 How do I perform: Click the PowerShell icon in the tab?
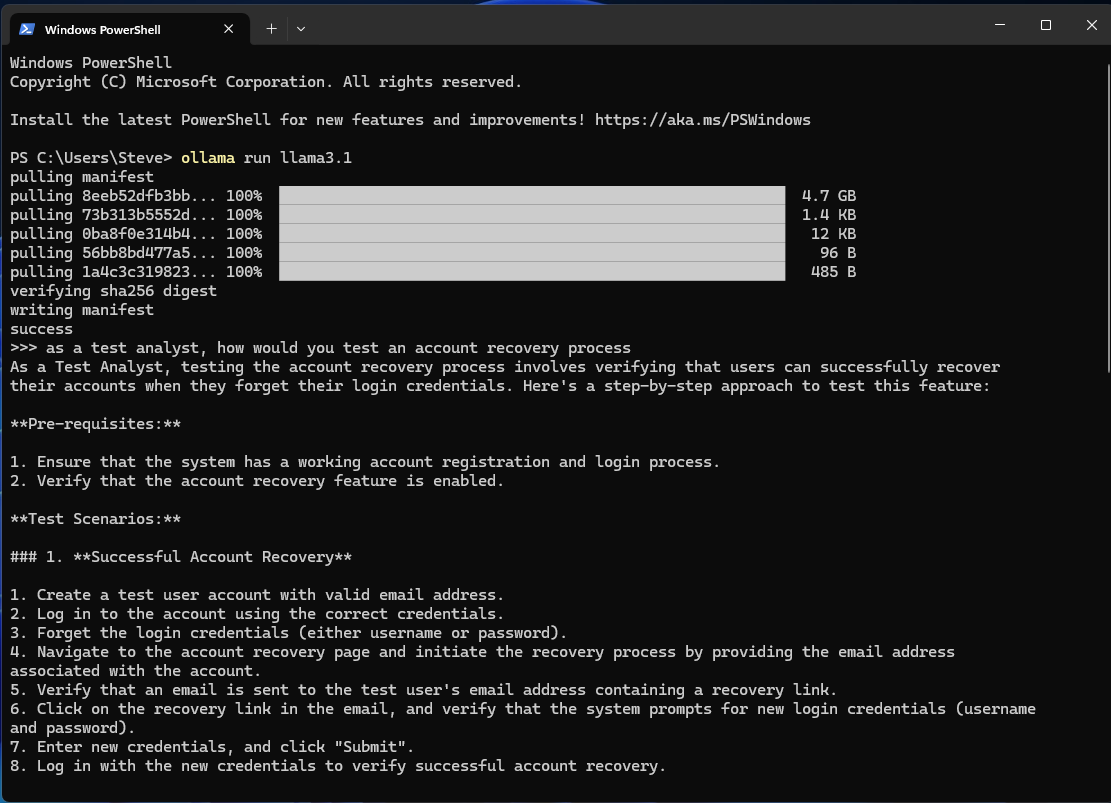(x=27, y=29)
